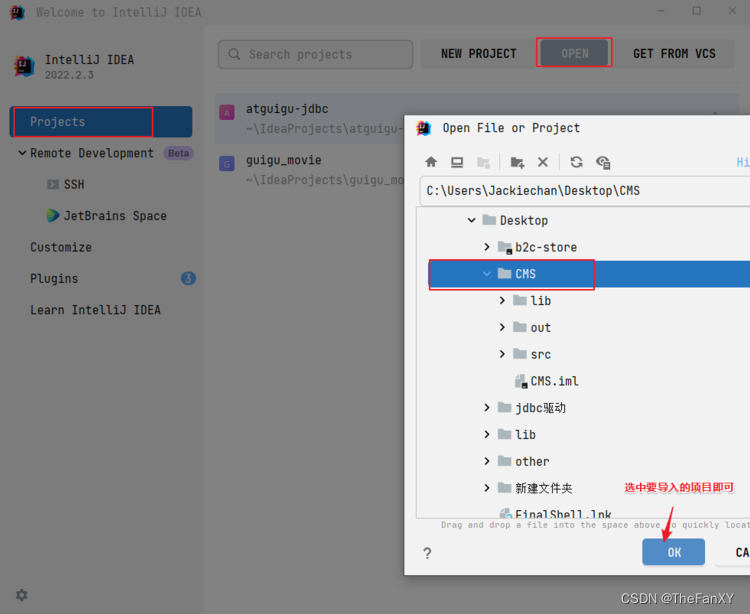Image resolution: width=750 pixels, height=614 pixels.
Task: Click the CMS.iml file icon
Action: click(x=520, y=381)
